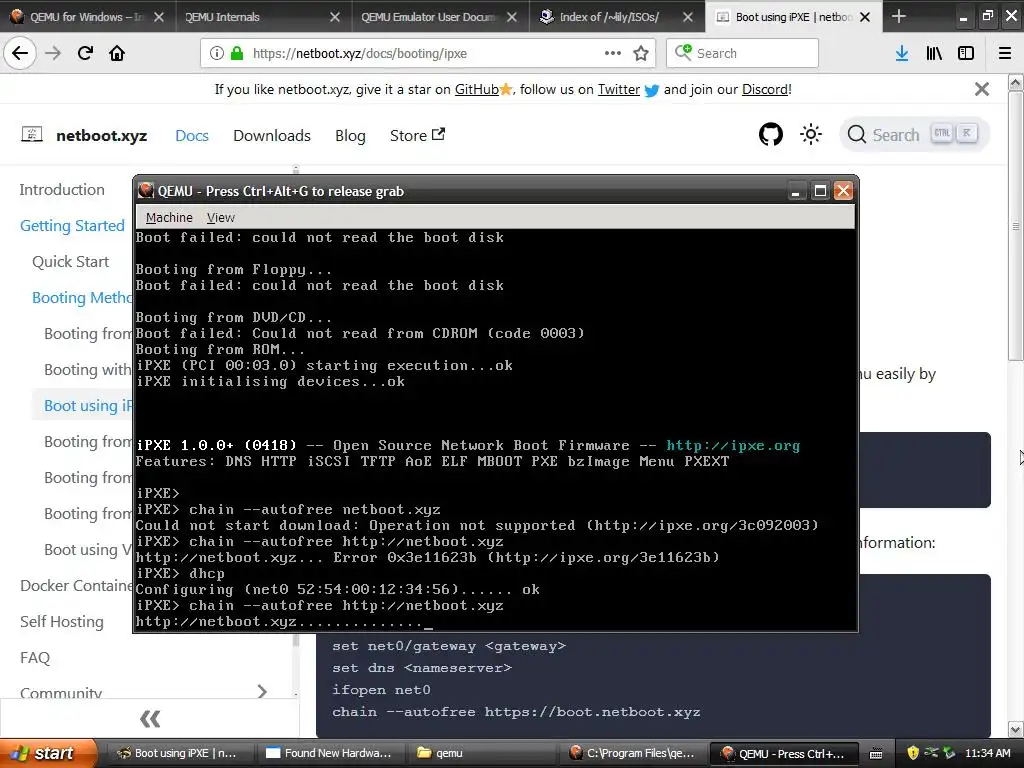Open the View menu in QEMU
1024x768 pixels.
(x=221, y=217)
